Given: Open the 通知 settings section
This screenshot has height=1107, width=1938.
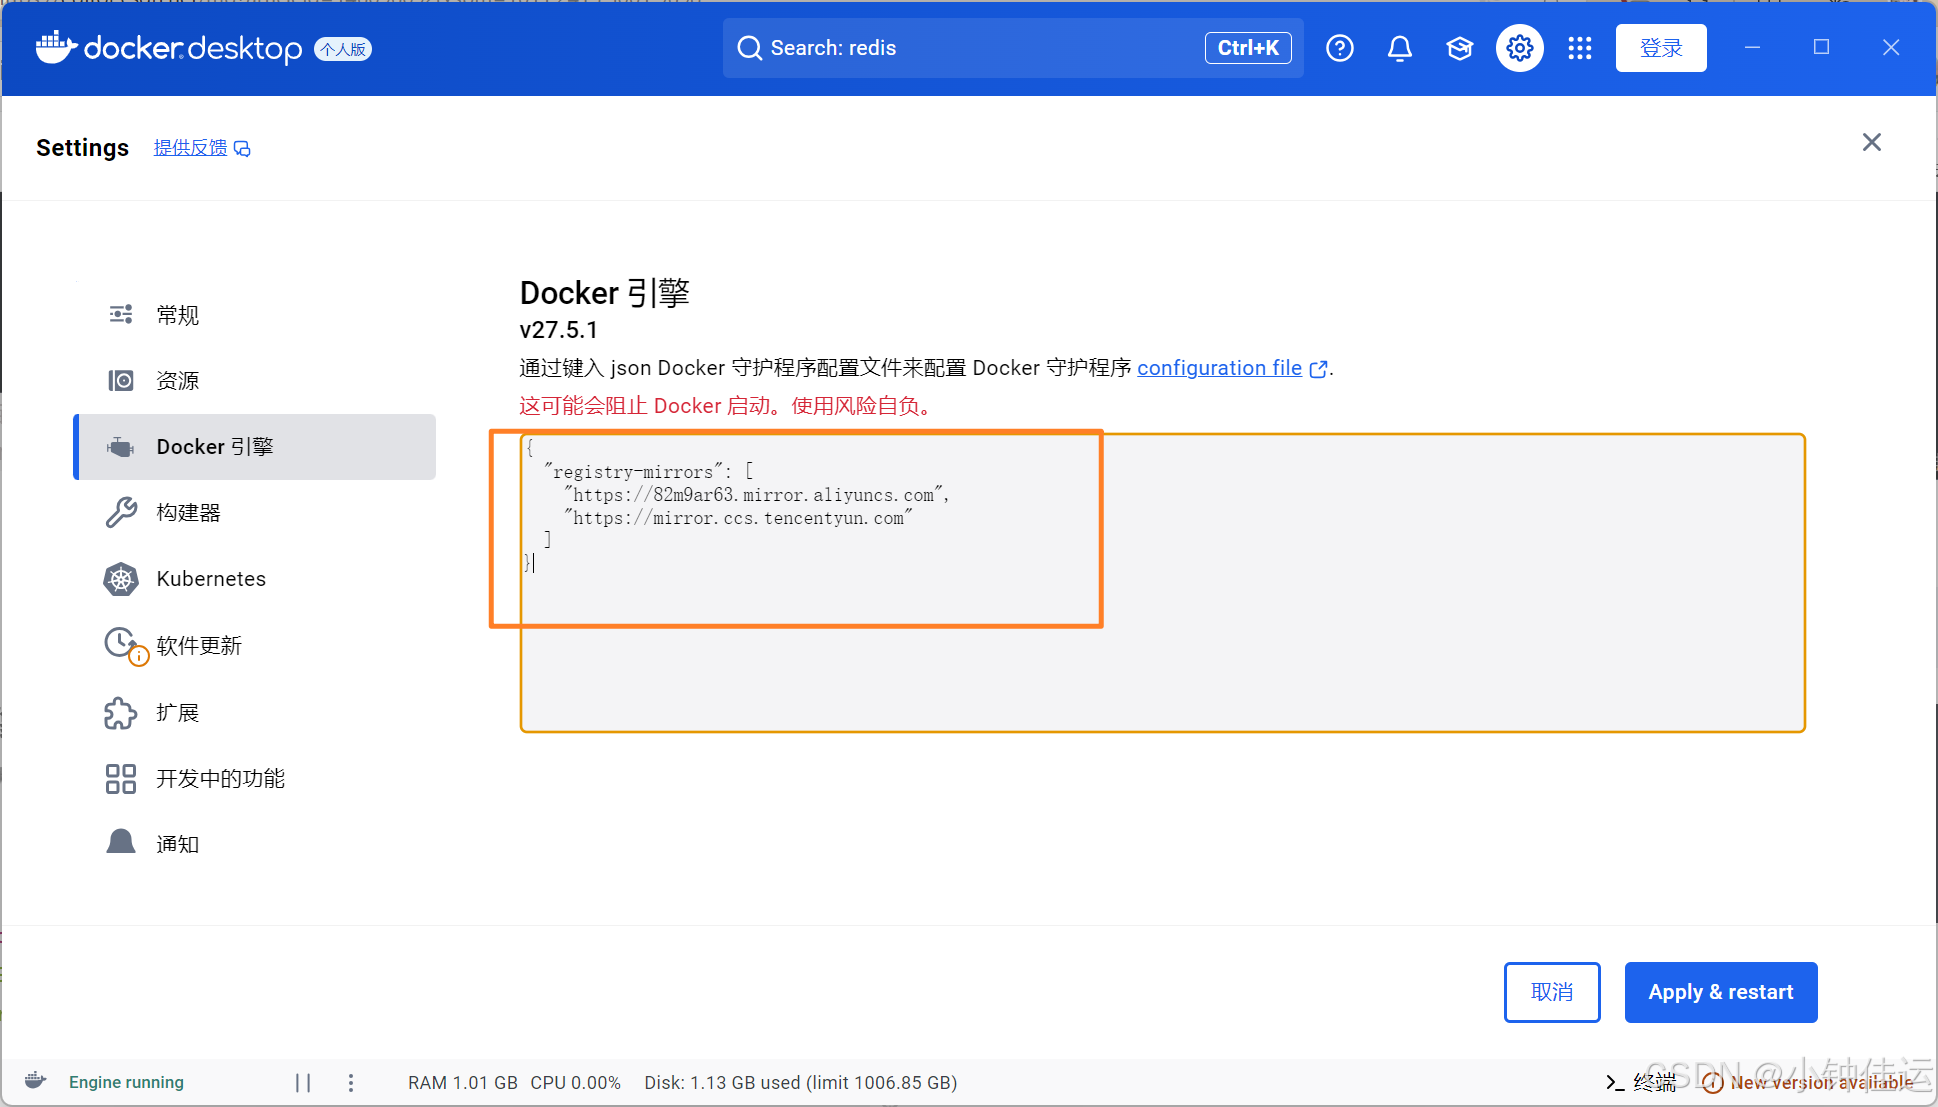Looking at the screenshot, I should (255, 844).
